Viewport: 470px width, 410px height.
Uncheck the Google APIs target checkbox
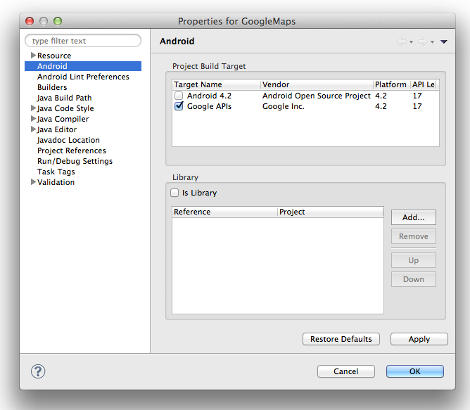[x=179, y=106]
